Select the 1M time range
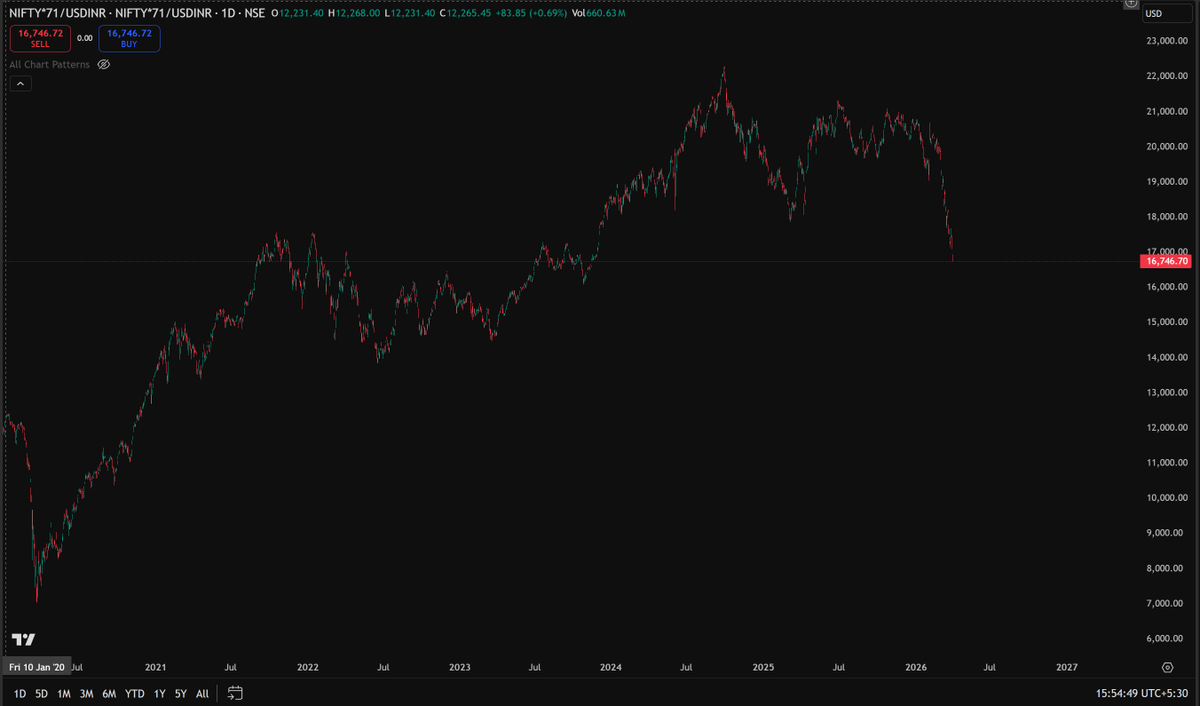The width and height of the screenshot is (1200, 706). [x=63, y=693]
